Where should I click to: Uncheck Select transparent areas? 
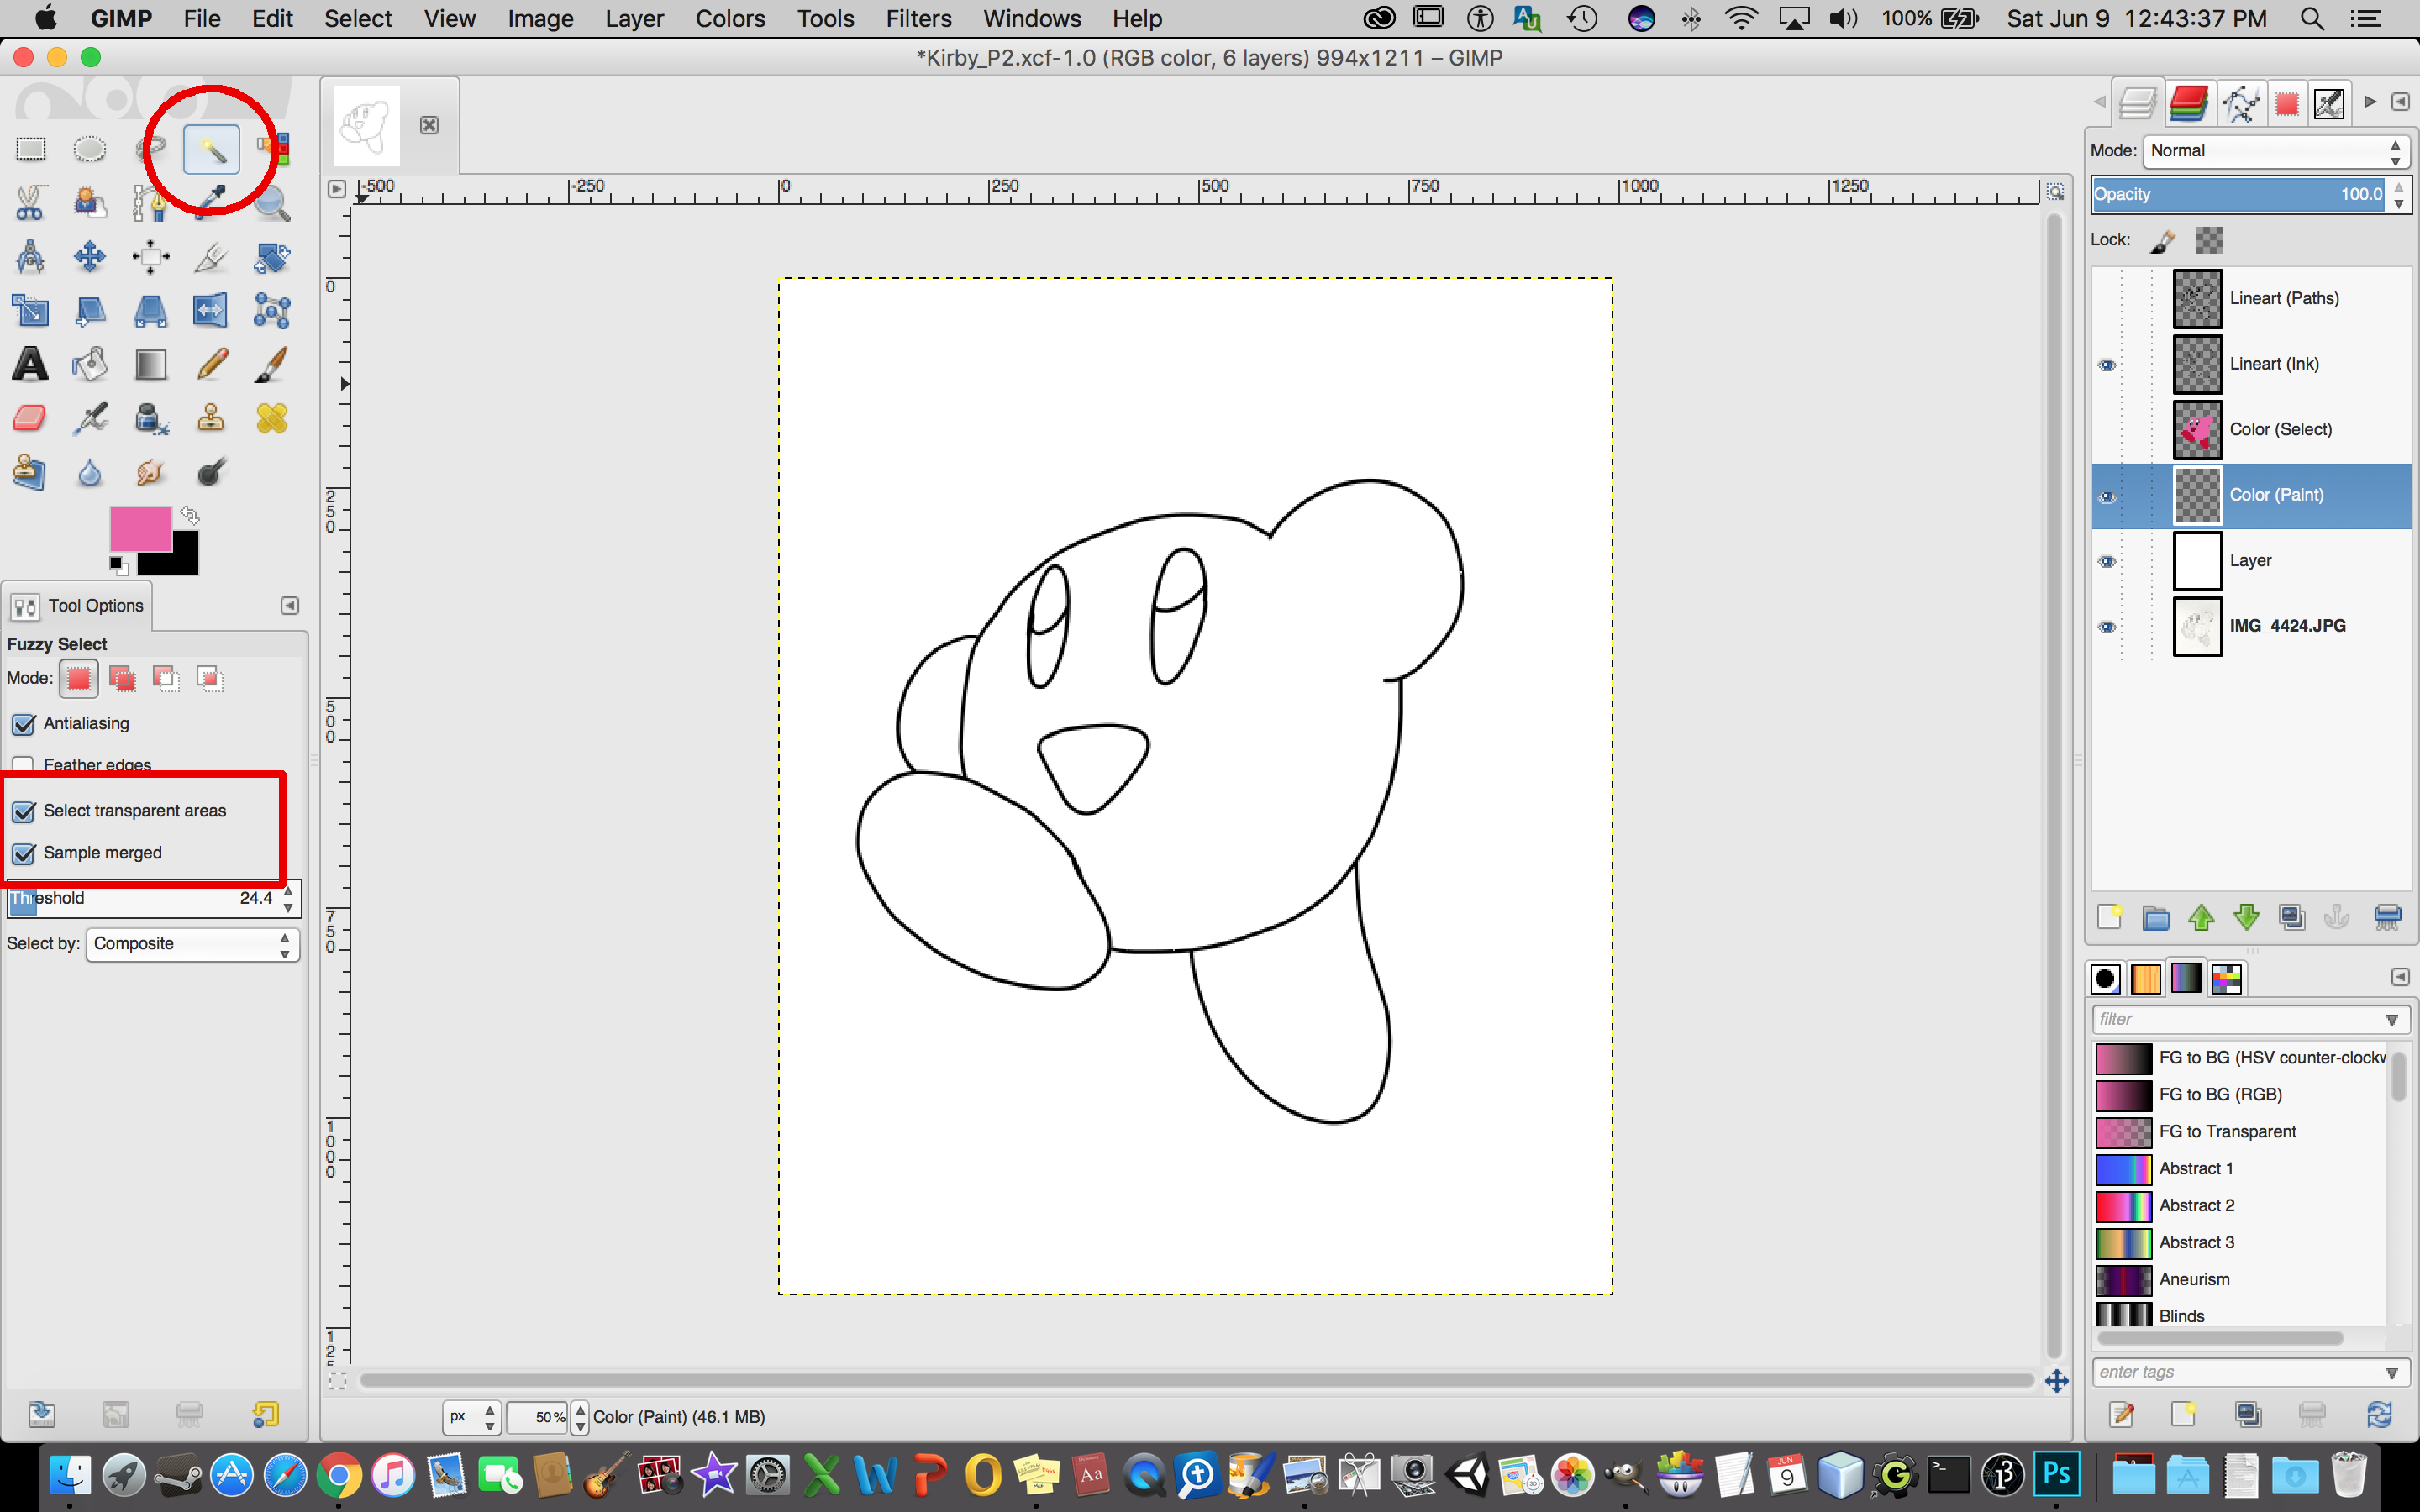[x=24, y=811]
